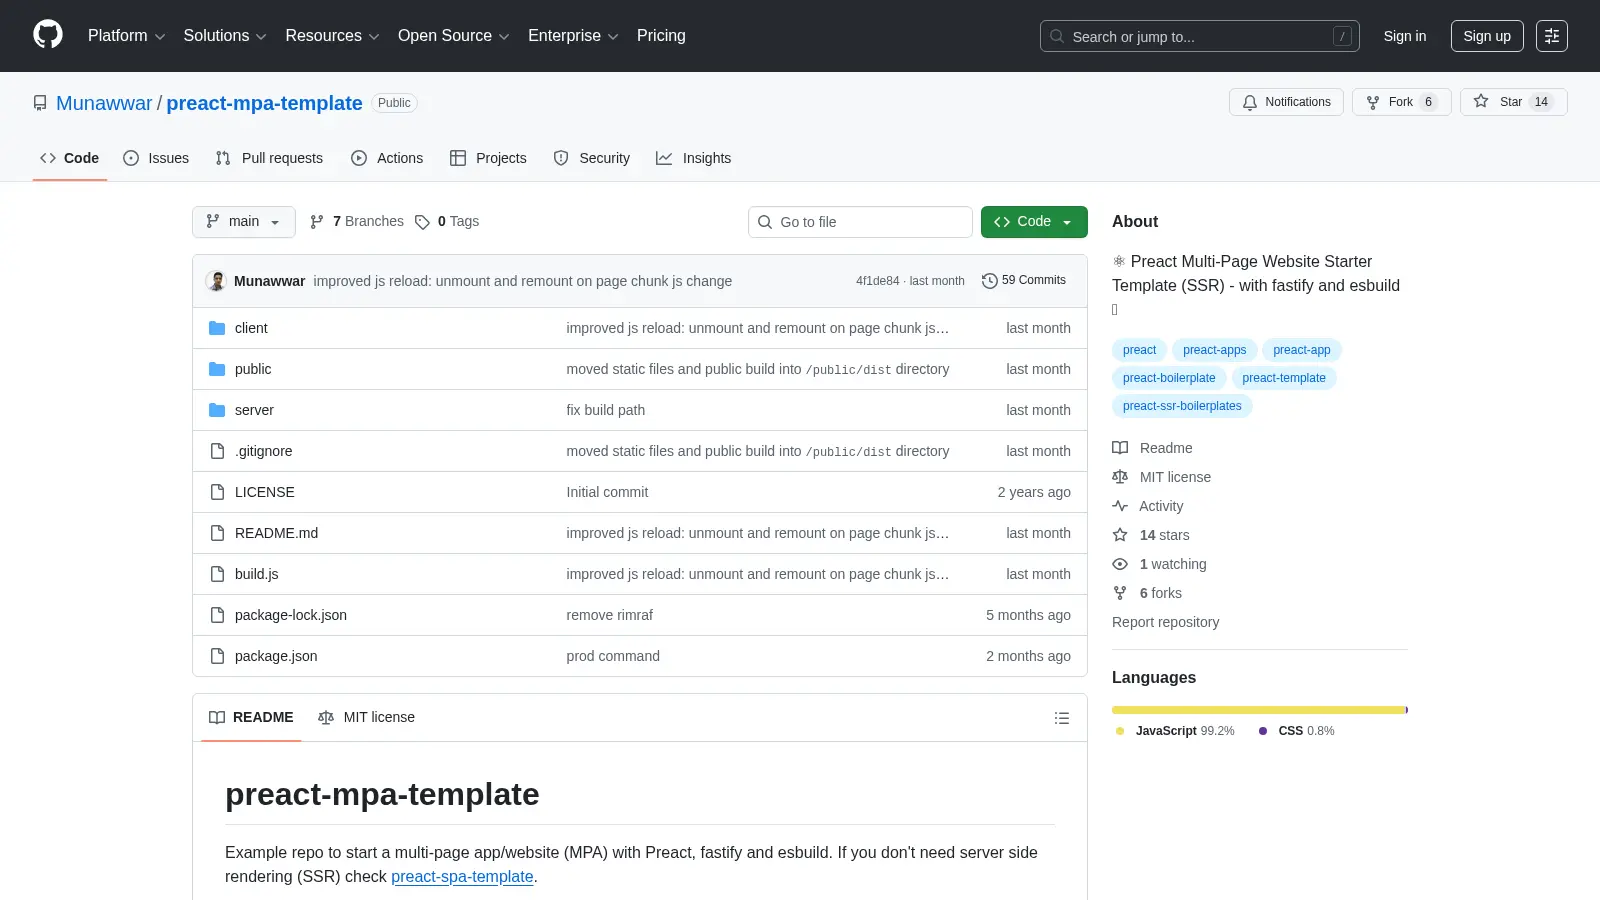Expand the Resources menu
Viewport: 1600px width, 900px height.
pyautogui.click(x=332, y=36)
